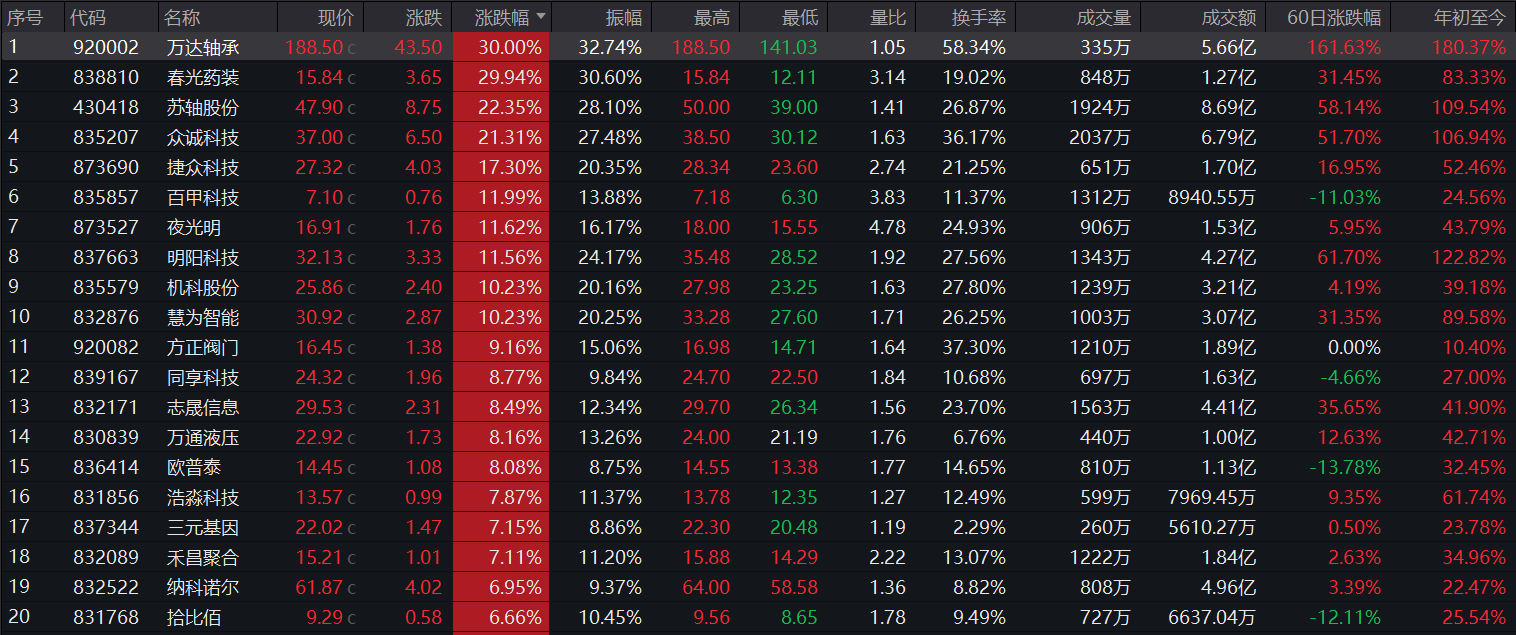Click stock code 920082
The height and width of the screenshot is (635, 1516).
tap(106, 347)
